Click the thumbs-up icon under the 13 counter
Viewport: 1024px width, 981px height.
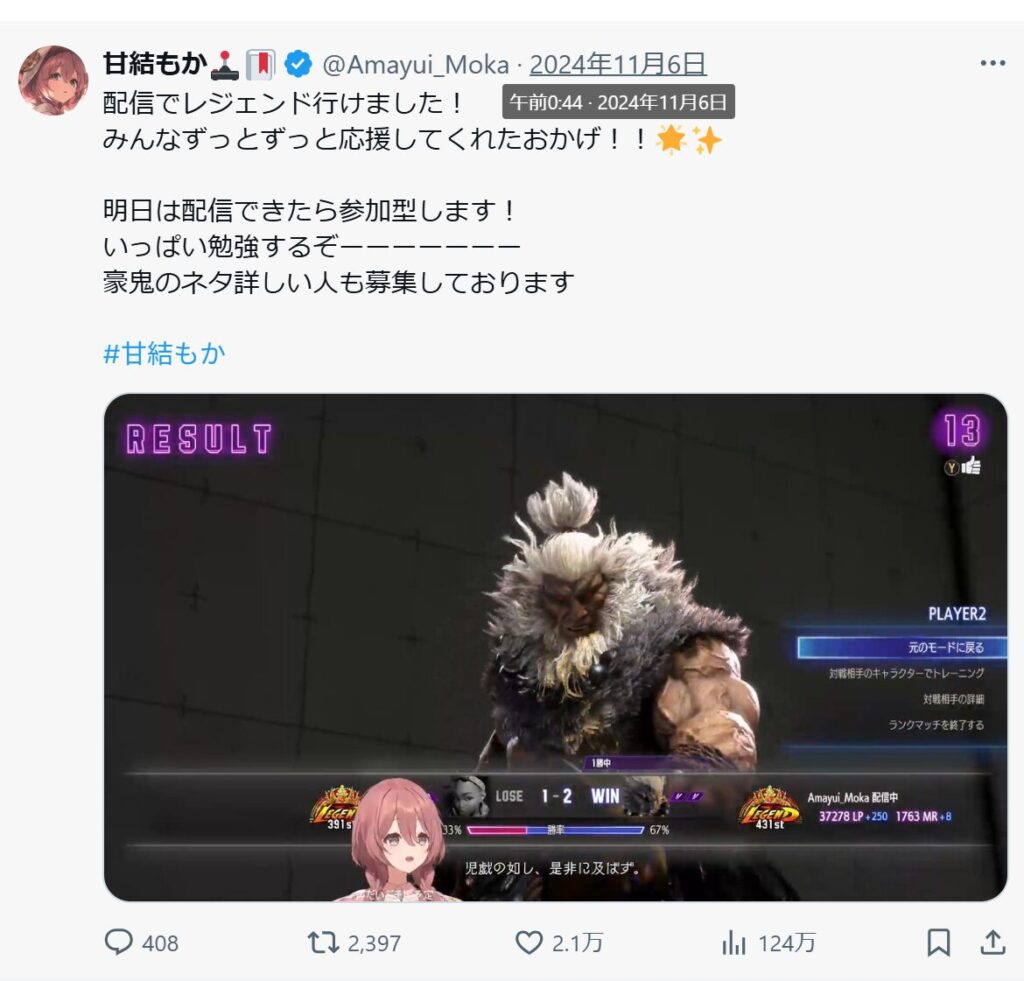971,466
